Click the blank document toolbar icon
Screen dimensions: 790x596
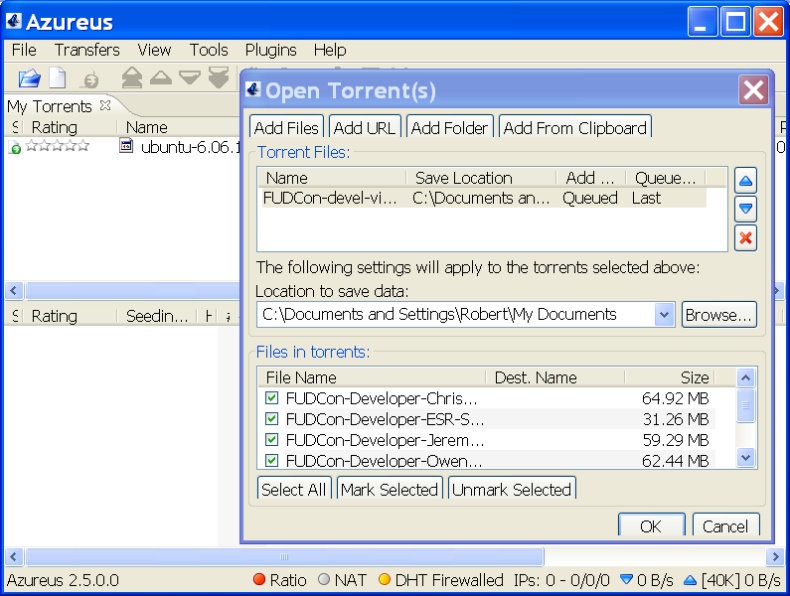coord(59,77)
